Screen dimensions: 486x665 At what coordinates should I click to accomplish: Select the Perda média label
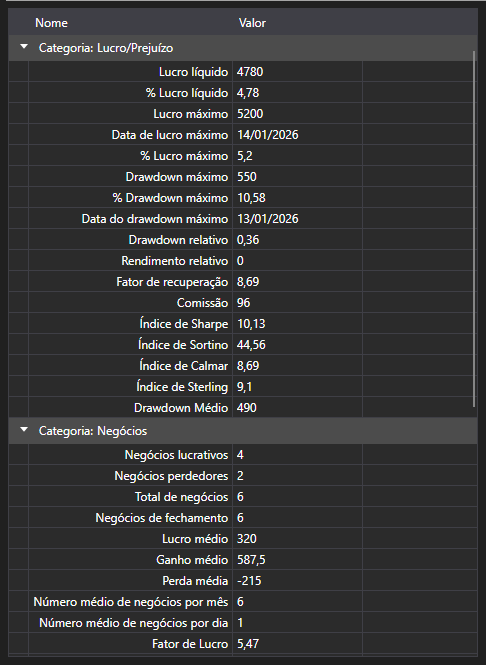coord(195,581)
